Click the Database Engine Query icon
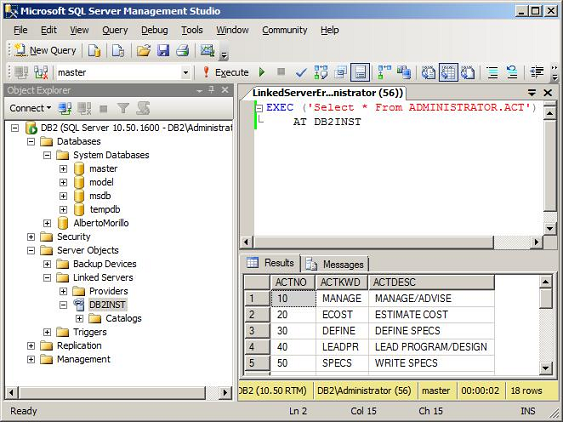The image size is (563, 422). [94, 51]
